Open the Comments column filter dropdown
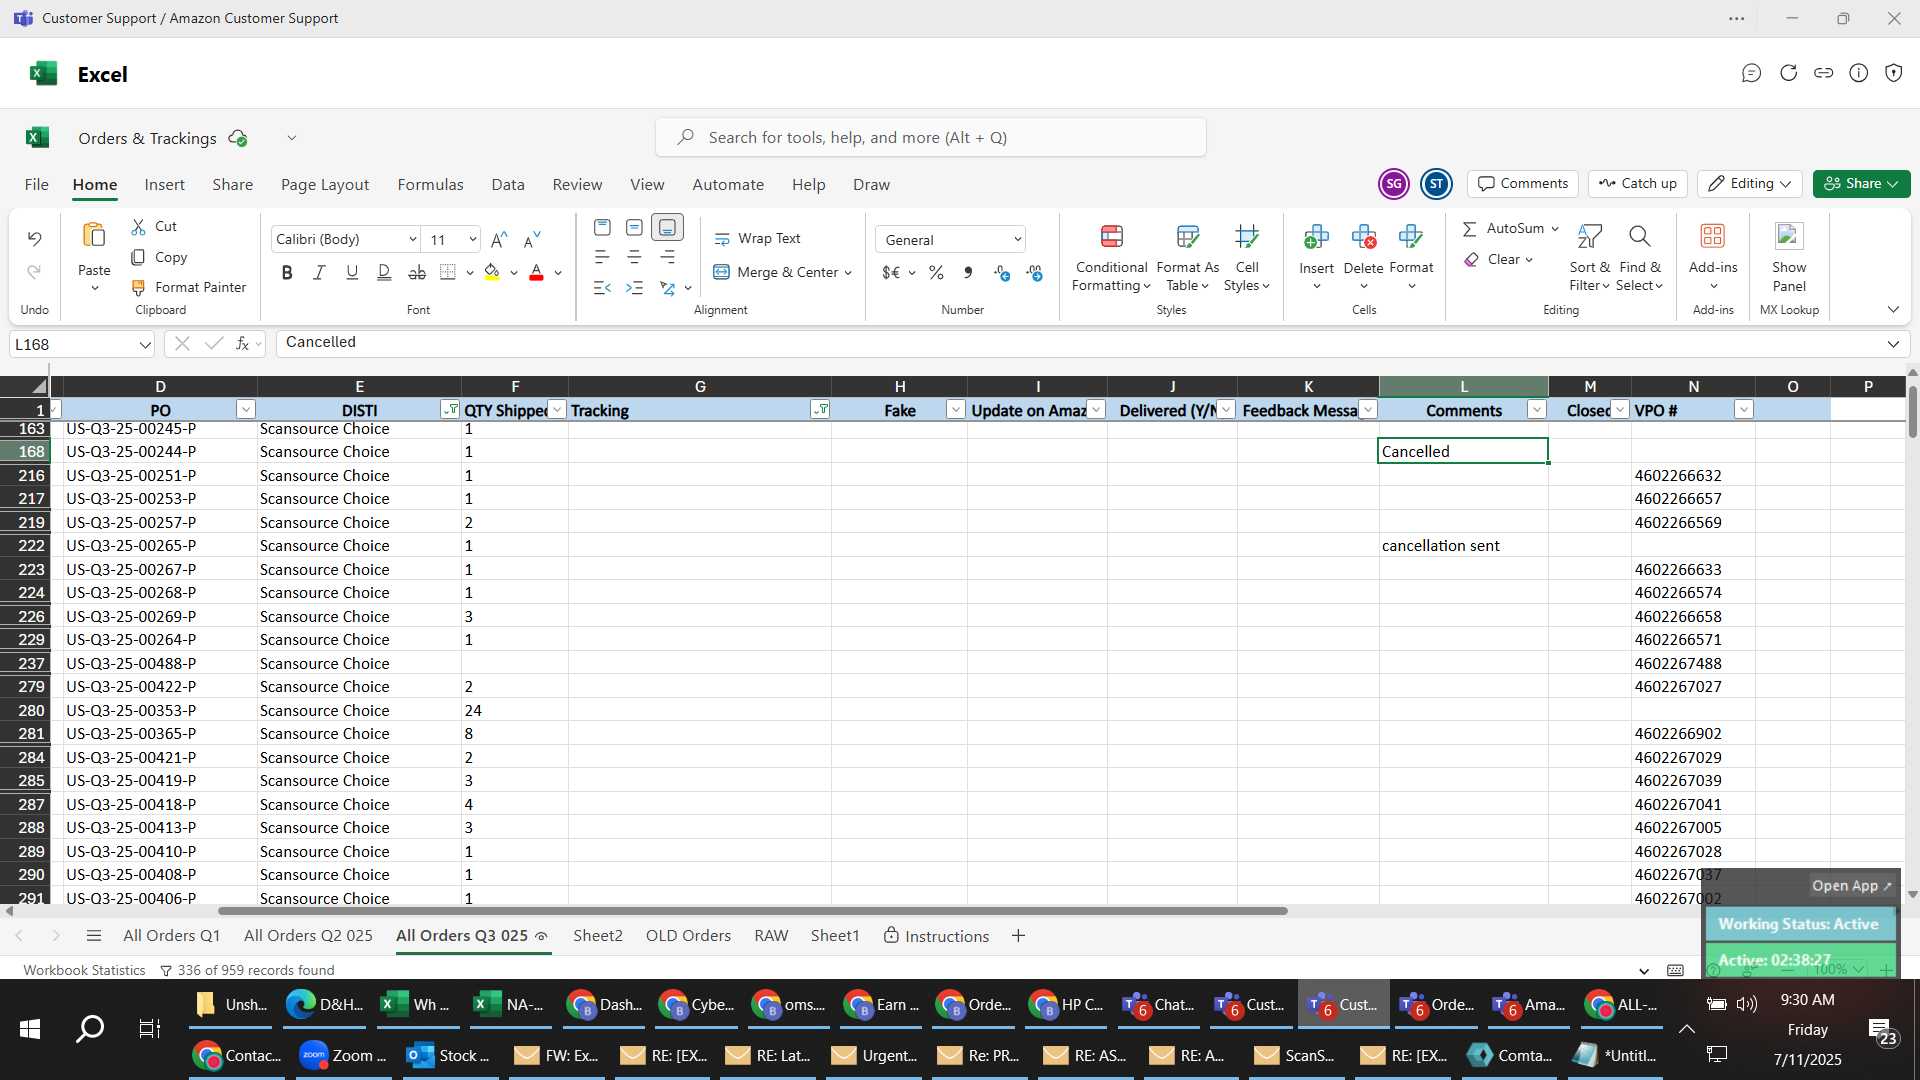The height and width of the screenshot is (1080, 1920). [x=1537, y=410]
